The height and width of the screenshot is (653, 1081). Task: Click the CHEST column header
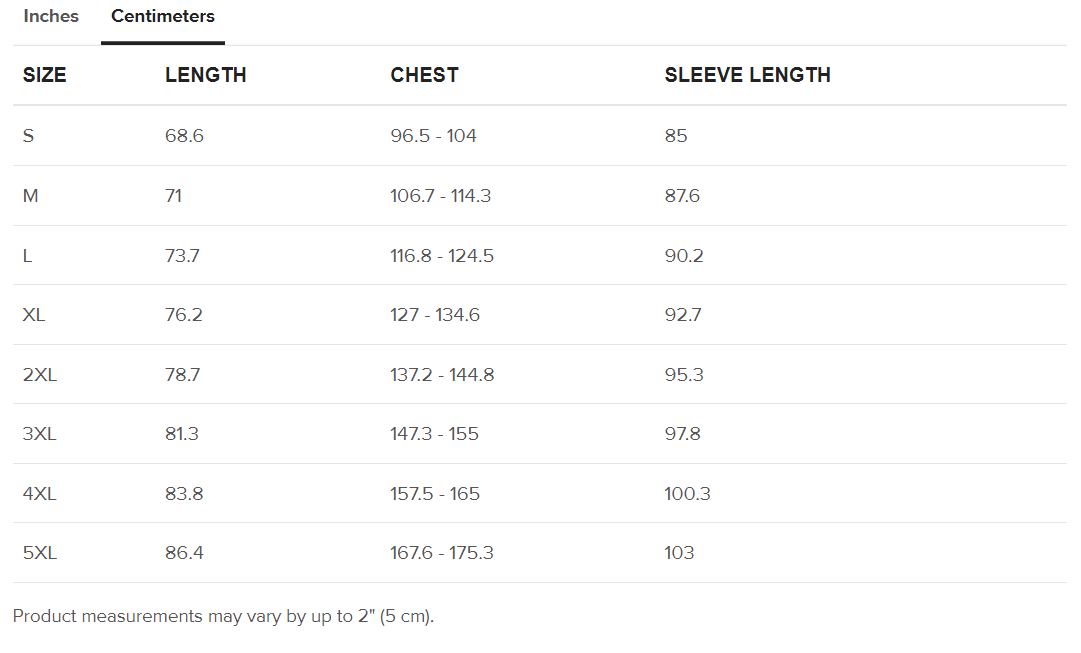point(425,74)
